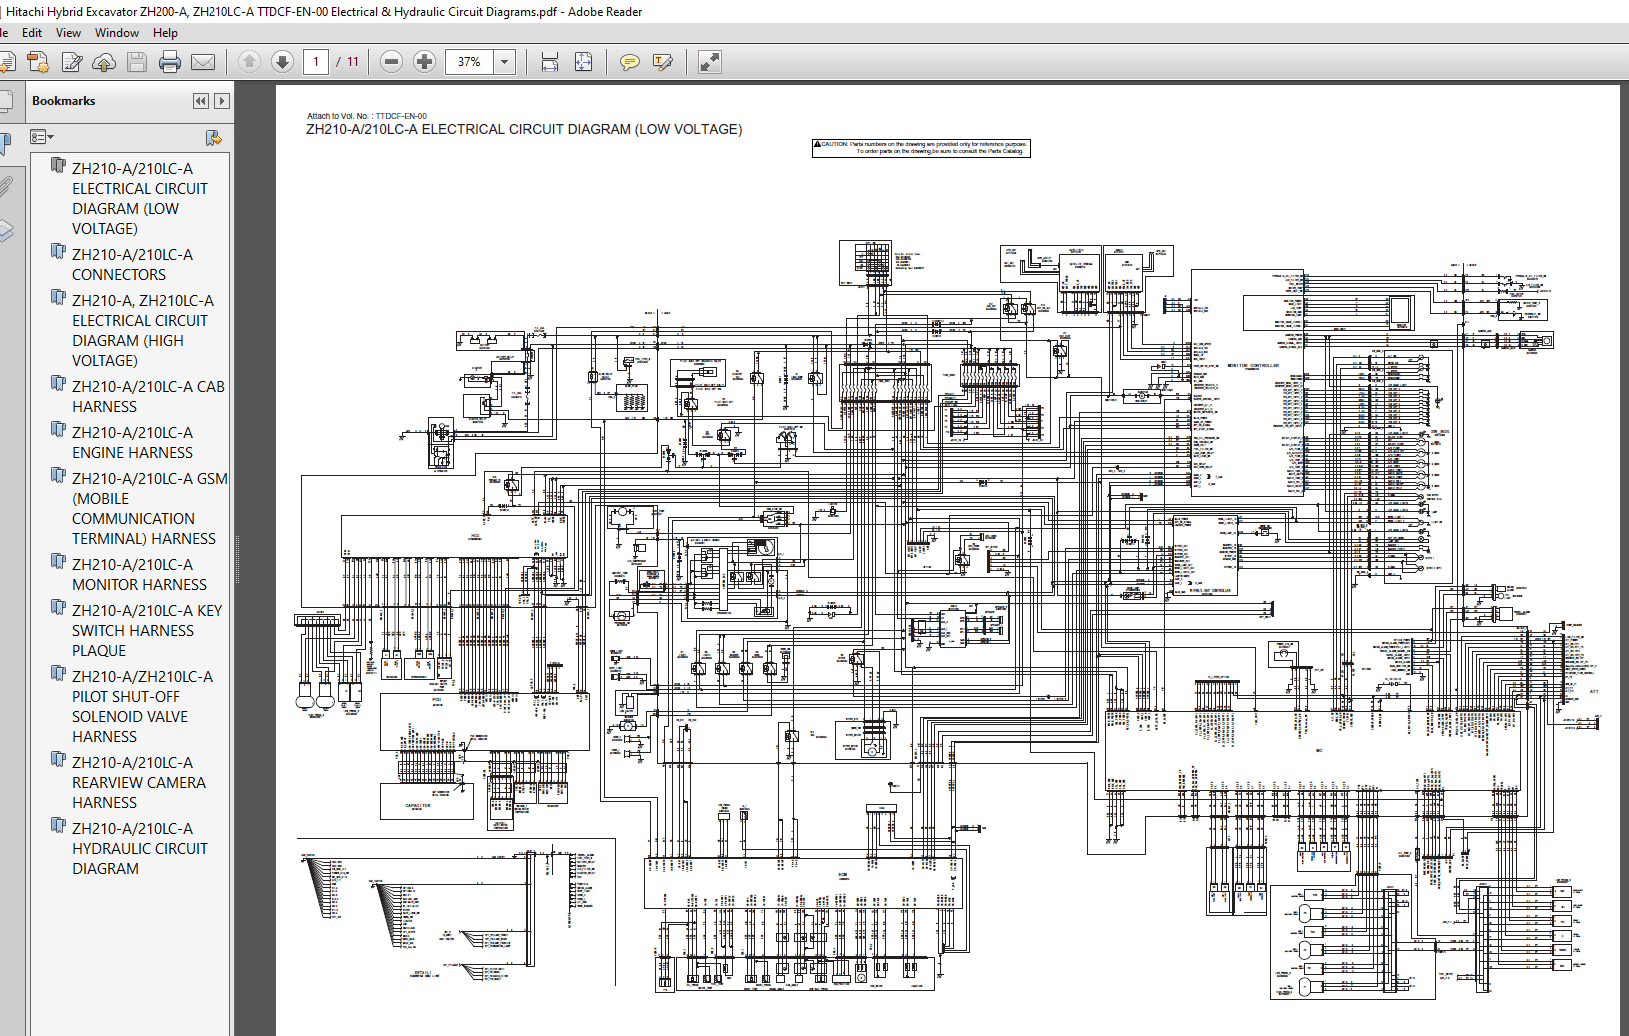Viewport: 1629px width, 1036px height.
Task: Go to the previous page arrow
Action: 250,62
